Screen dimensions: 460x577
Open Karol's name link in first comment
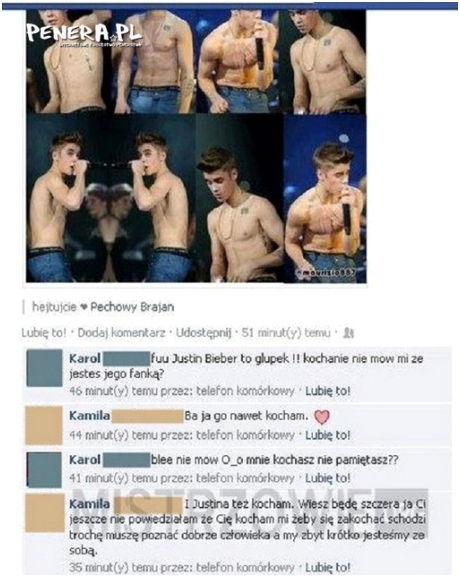(85, 358)
